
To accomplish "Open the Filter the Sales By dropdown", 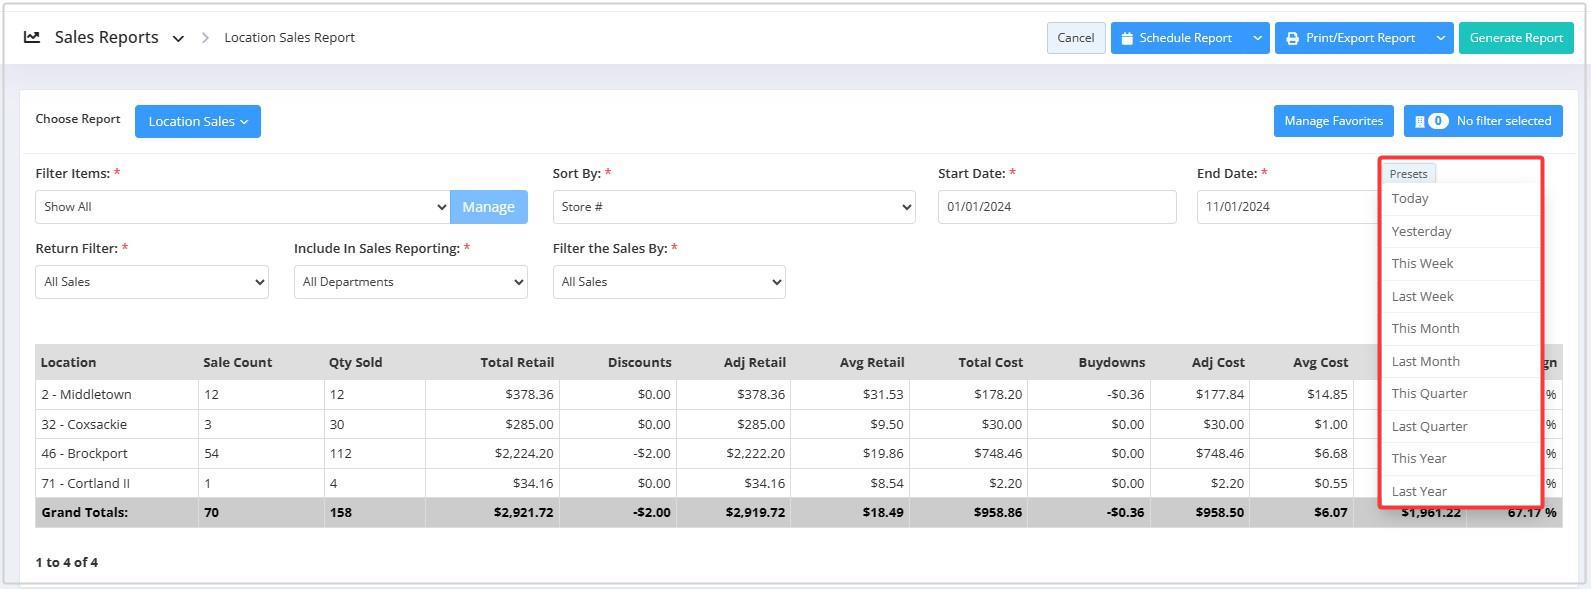I will click(x=669, y=282).
